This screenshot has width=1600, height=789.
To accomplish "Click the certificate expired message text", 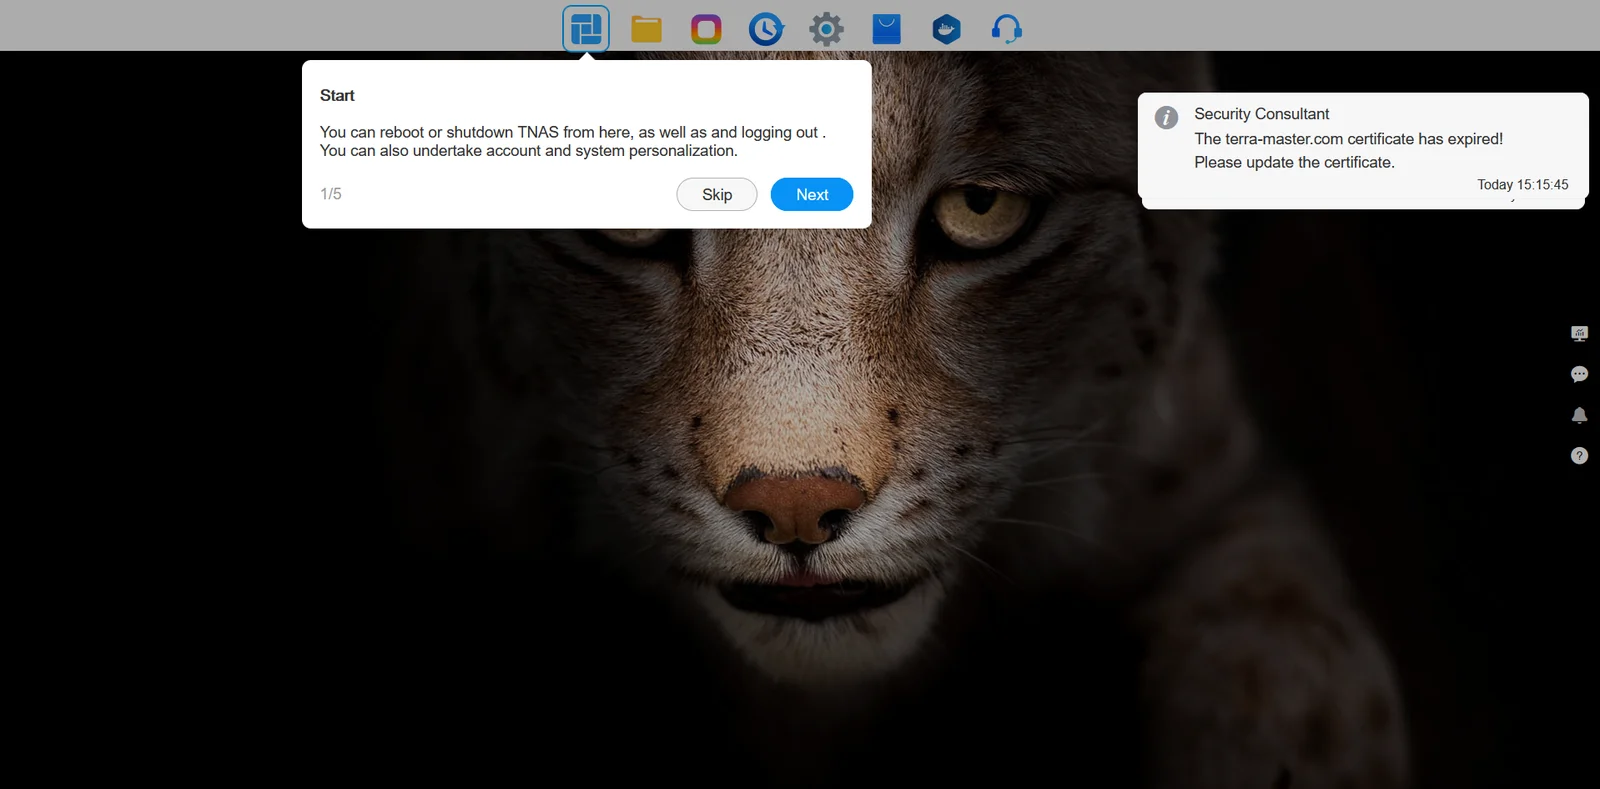I will (x=1347, y=139).
